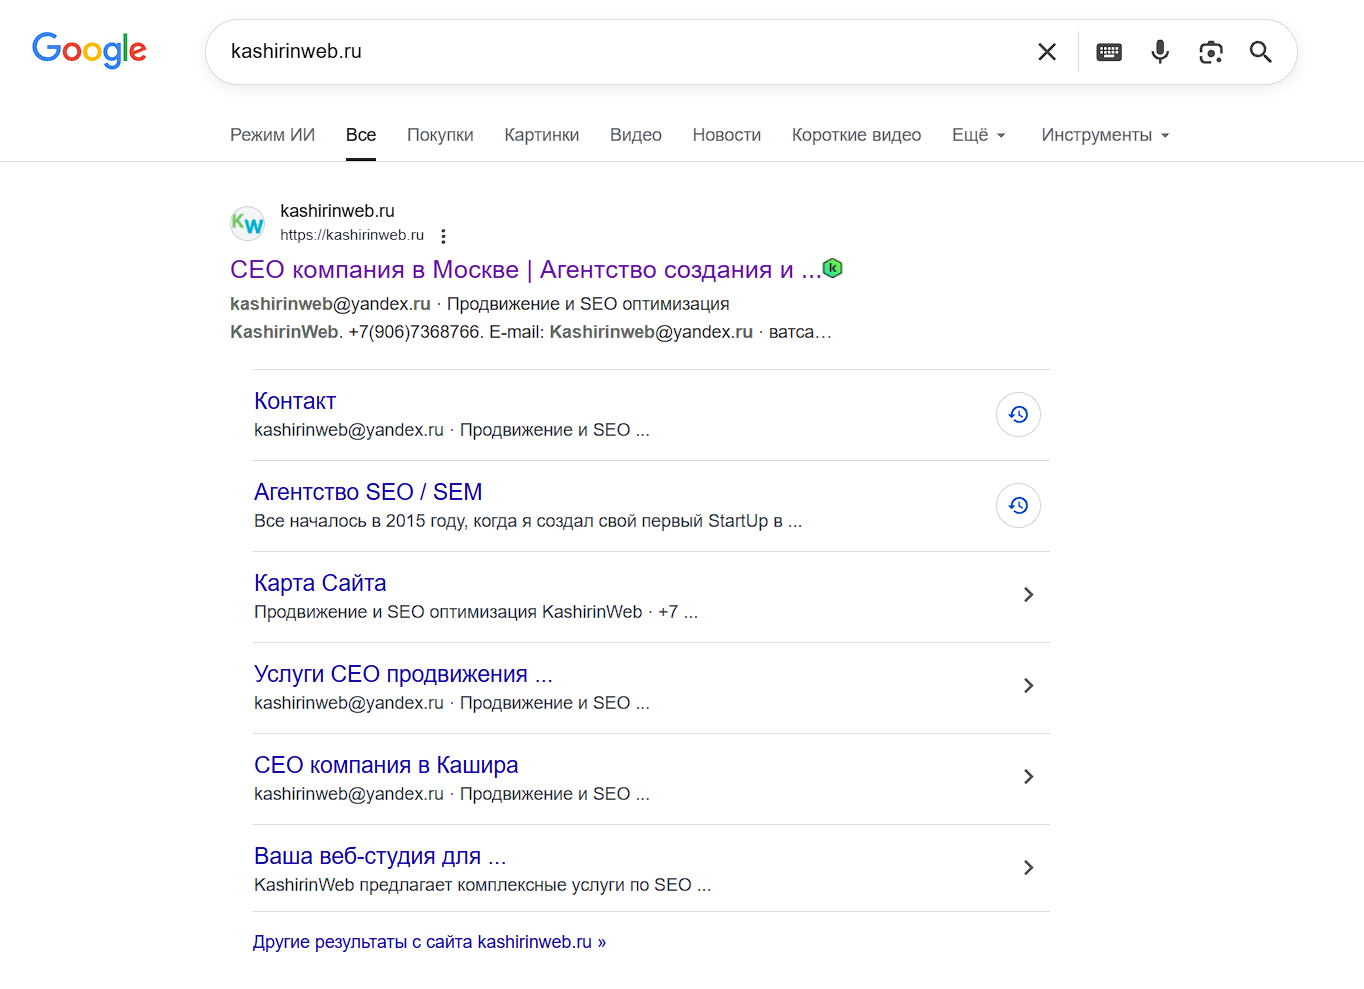The width and height of the screenshot is (1364, 989).
Task: Open the on-screen keyboard icon
Action: (x=1108, y=51)
